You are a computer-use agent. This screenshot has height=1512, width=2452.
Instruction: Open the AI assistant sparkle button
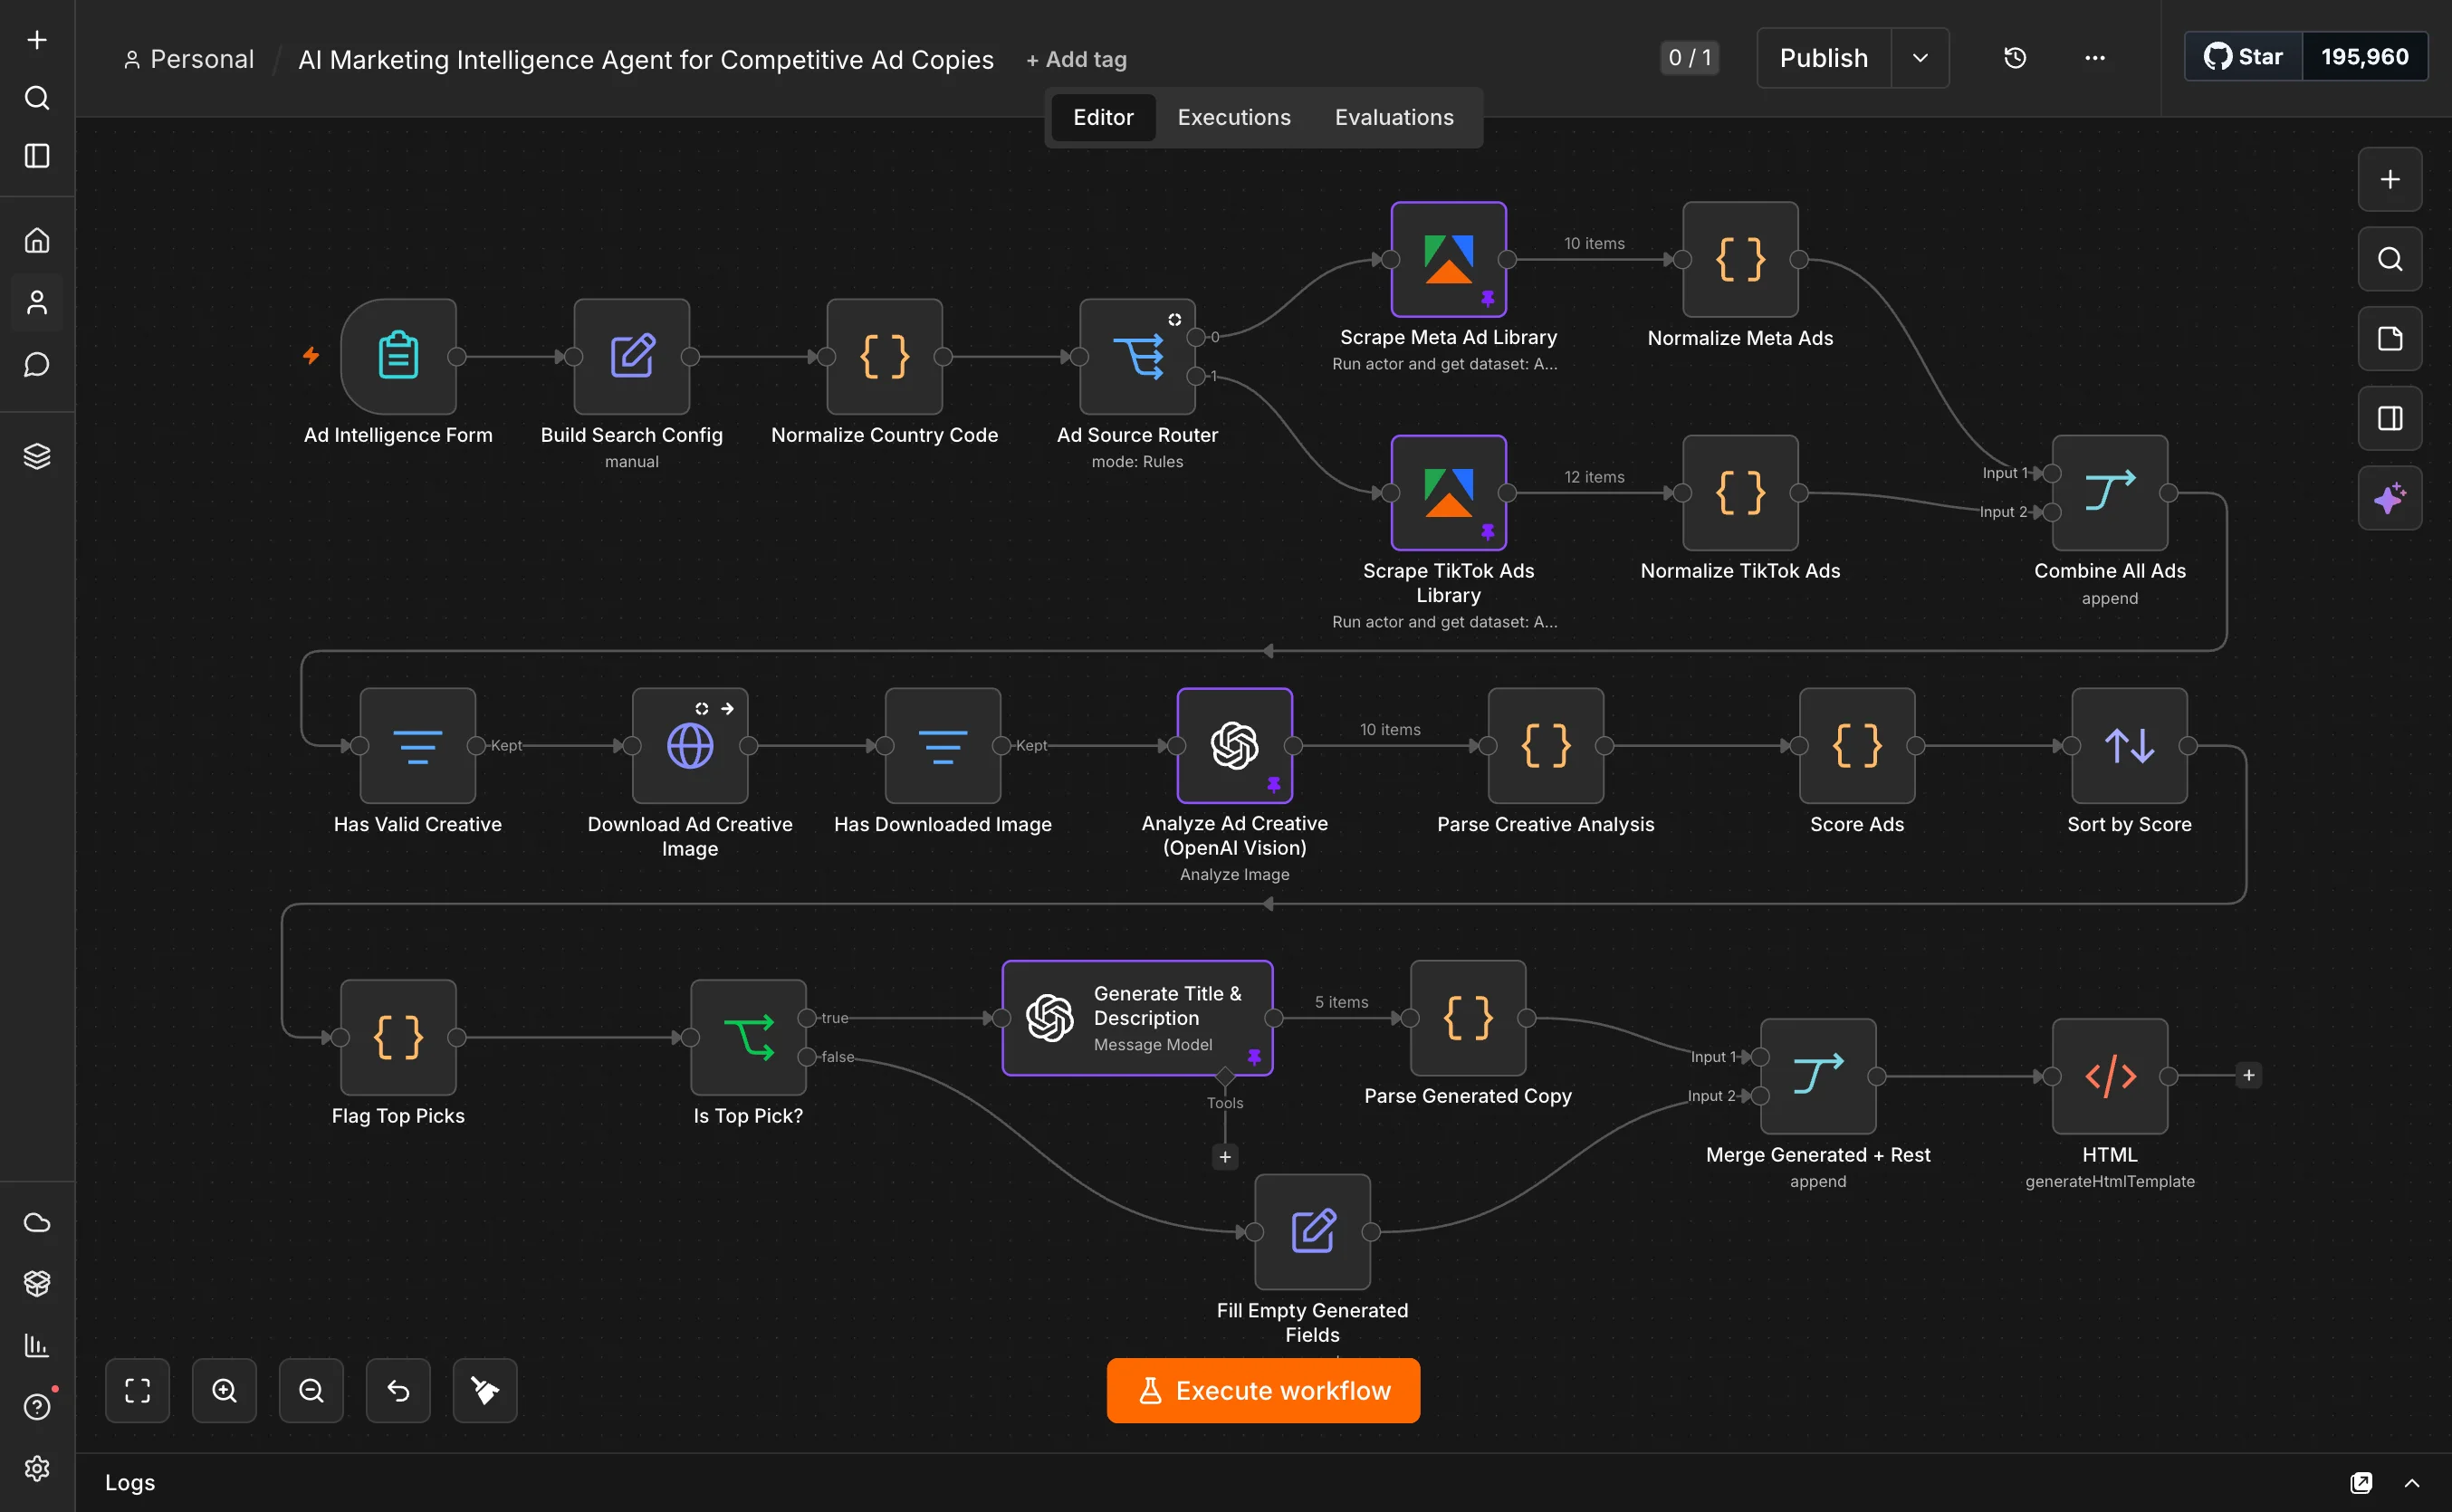[2390, 498]
